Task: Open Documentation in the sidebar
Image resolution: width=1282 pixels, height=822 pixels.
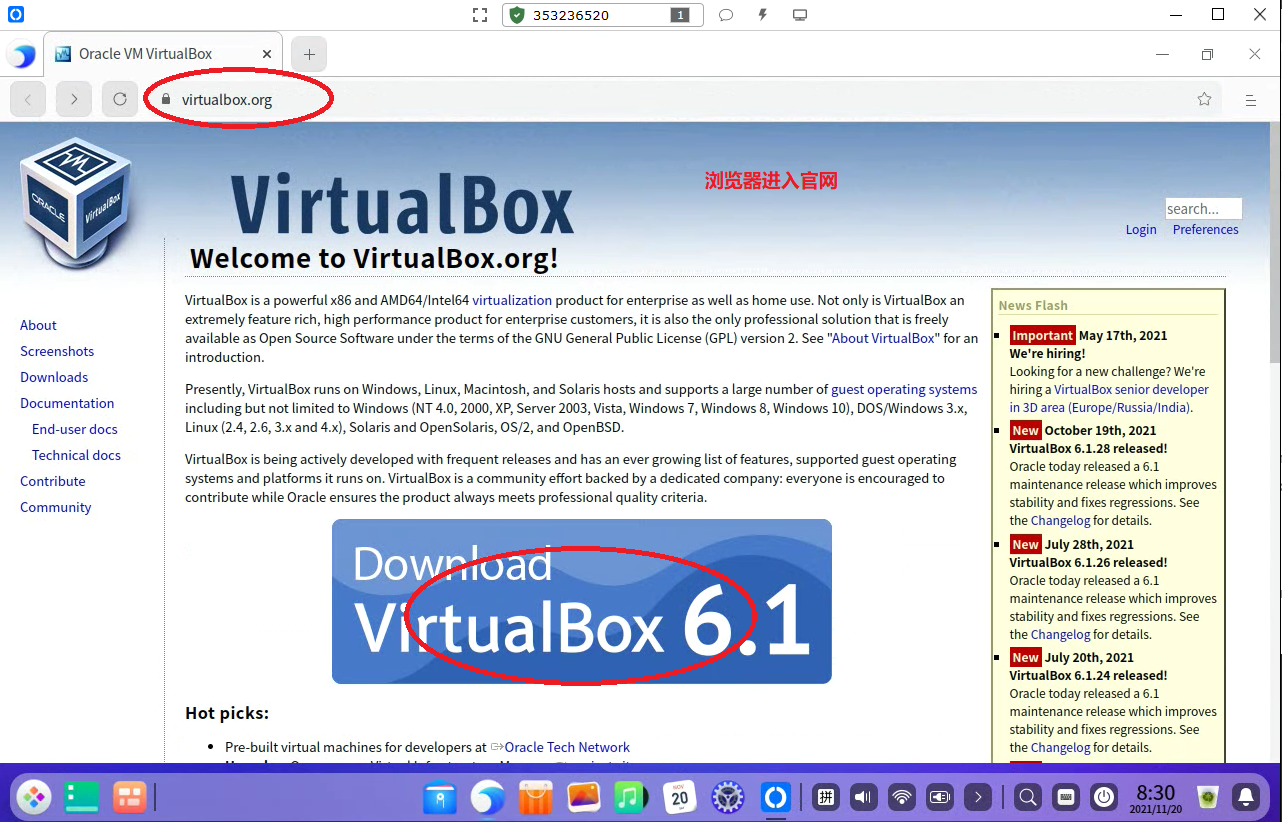Action: (67, 403)
